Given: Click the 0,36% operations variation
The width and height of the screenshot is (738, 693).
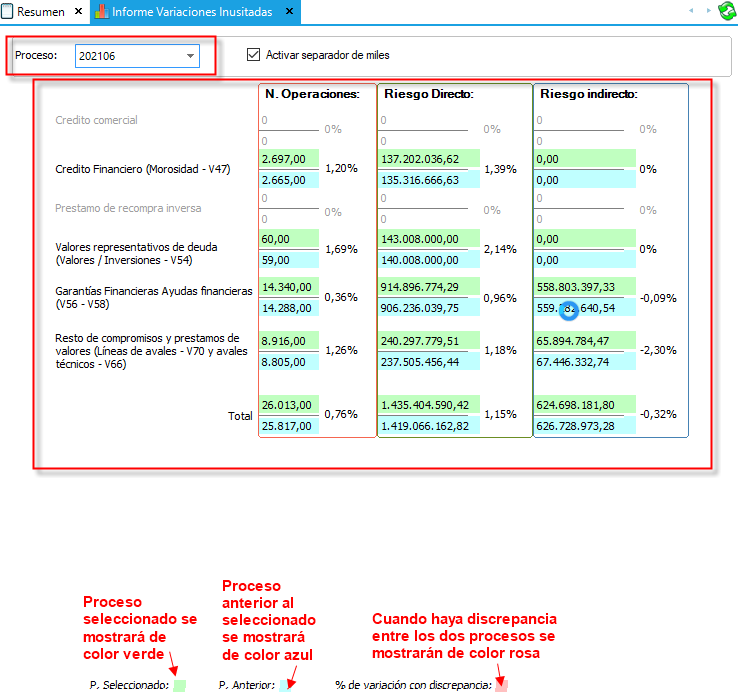Looking at the screenshot, I should 341,297.
